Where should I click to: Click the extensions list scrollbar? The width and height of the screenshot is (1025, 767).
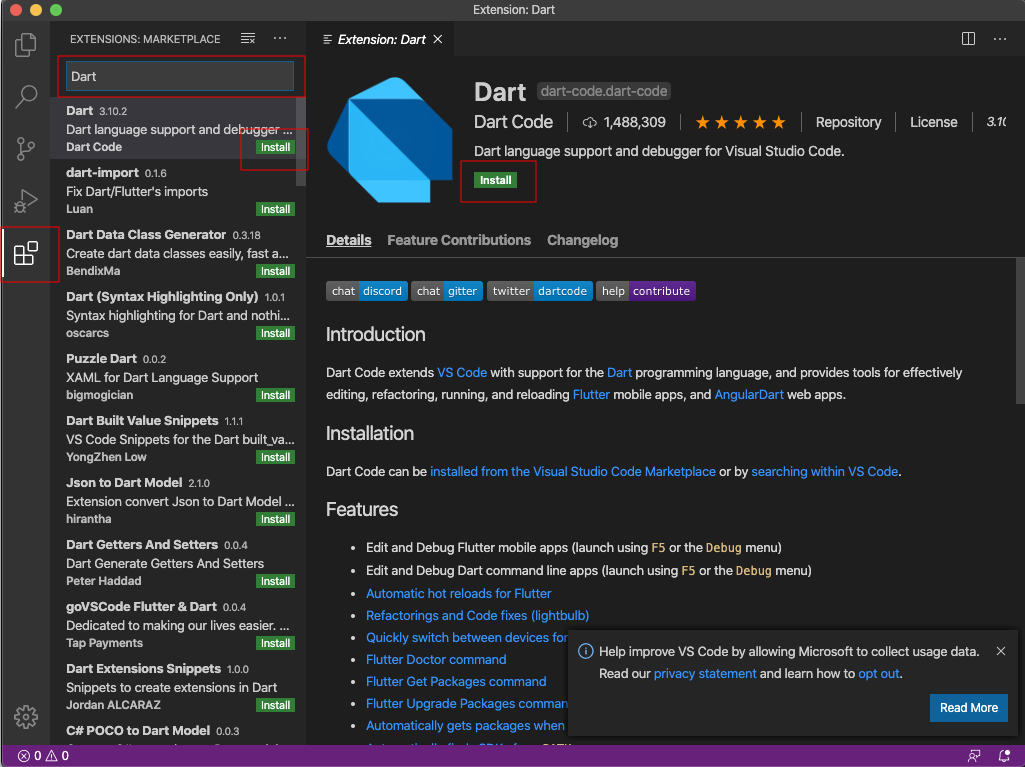coord(301,141)
